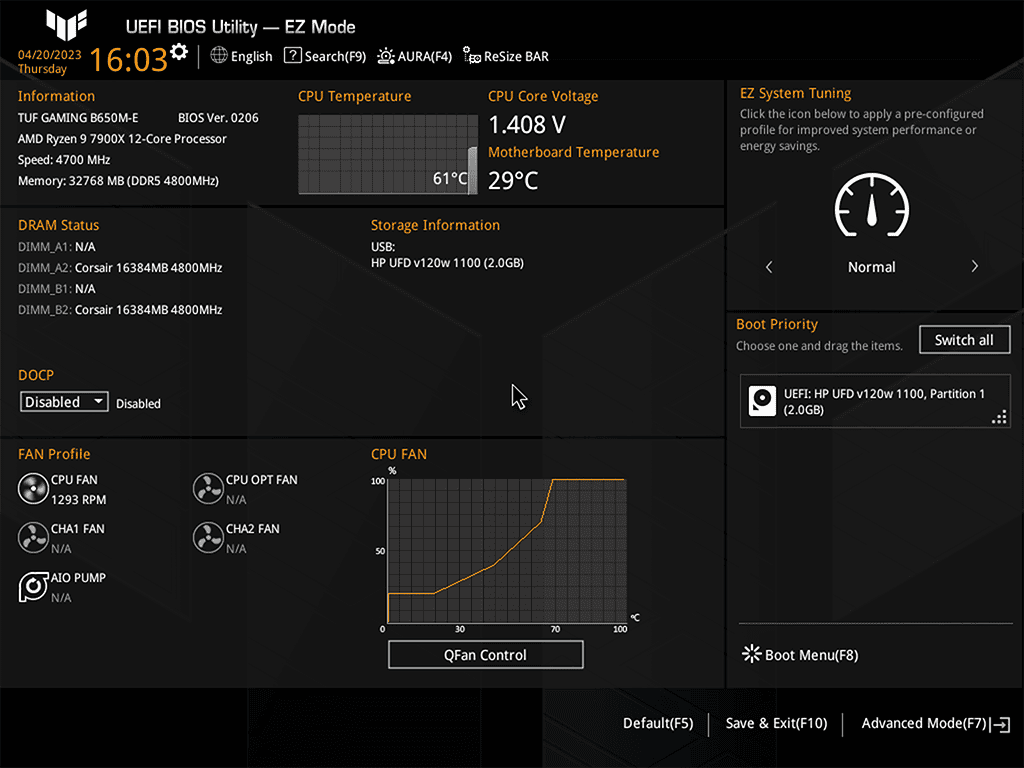Click the CPU FAN curve graph
Image resolution: width=1024 pixels, height=768 pixels.
[507, 550]
